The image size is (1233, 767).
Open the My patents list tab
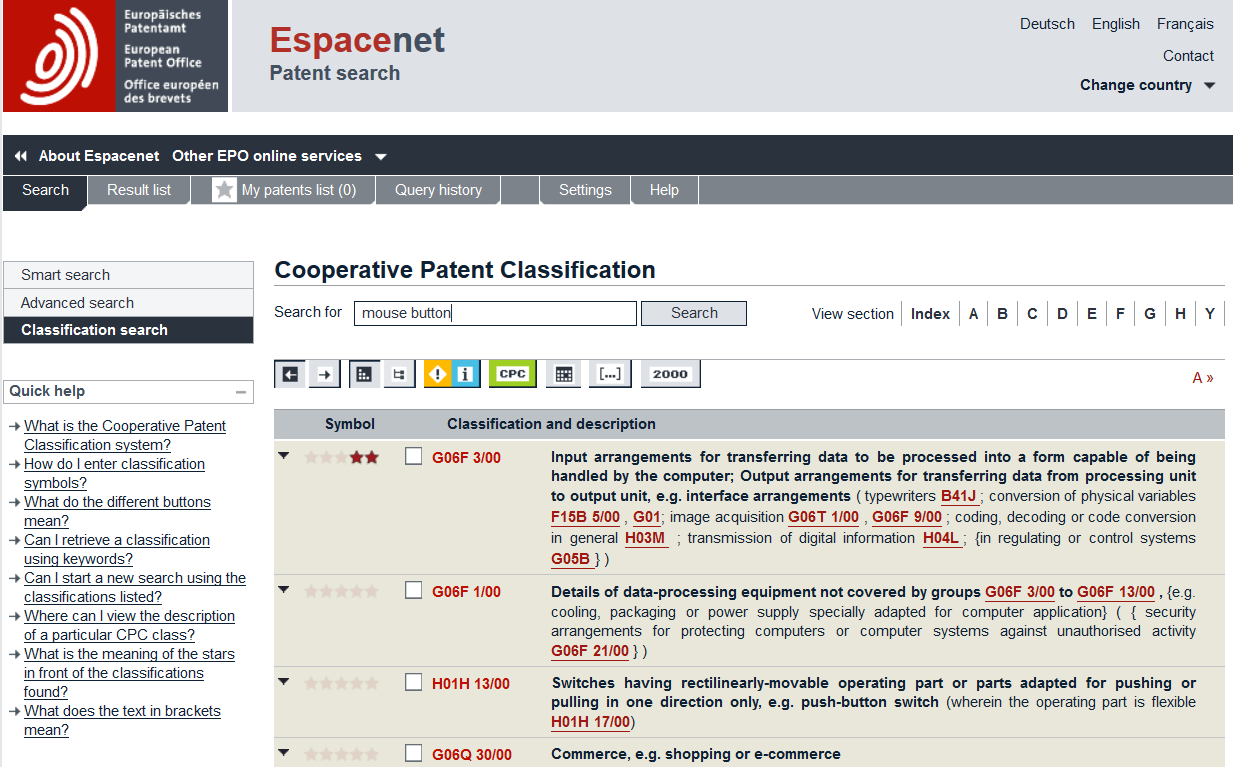click(283, 190)
